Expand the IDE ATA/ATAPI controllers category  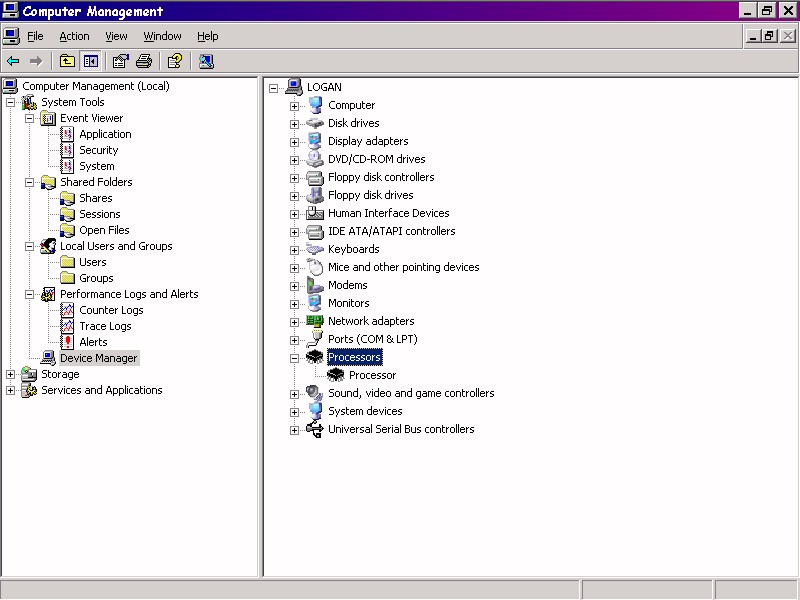pos(294,232)
